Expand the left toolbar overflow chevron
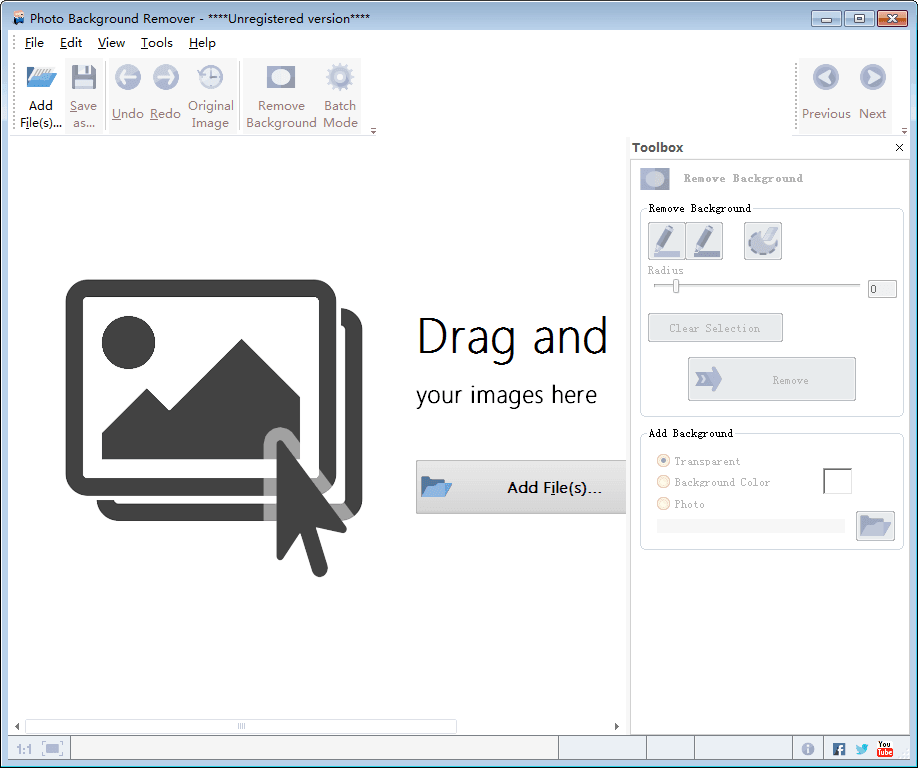This screenshot has height=768, width=918. tap(372, 130)
